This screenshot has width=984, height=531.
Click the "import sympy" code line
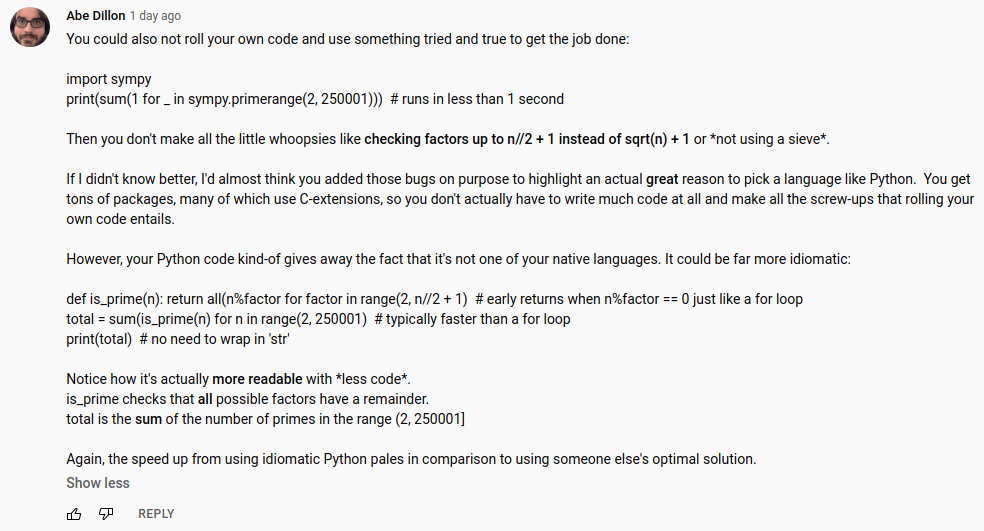pyautogui.click(x=109, y=79)
